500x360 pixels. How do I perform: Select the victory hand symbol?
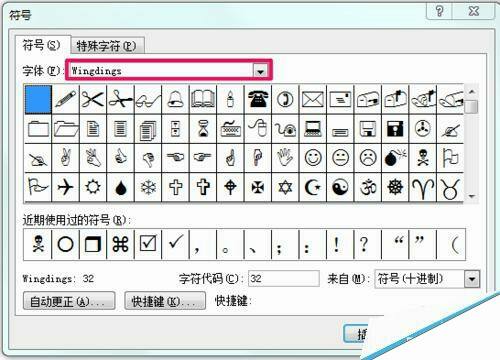click(x=66, y=158)
